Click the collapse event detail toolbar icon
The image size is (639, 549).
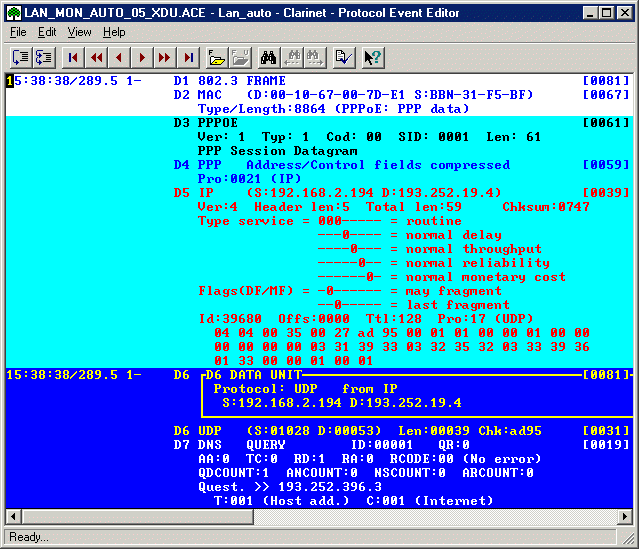[x=20, y=57]
